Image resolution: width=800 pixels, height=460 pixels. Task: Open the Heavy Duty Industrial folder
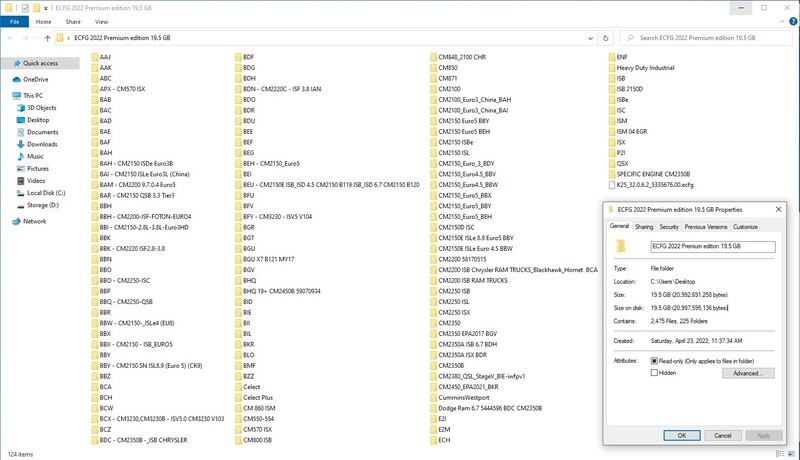point(649,67)
